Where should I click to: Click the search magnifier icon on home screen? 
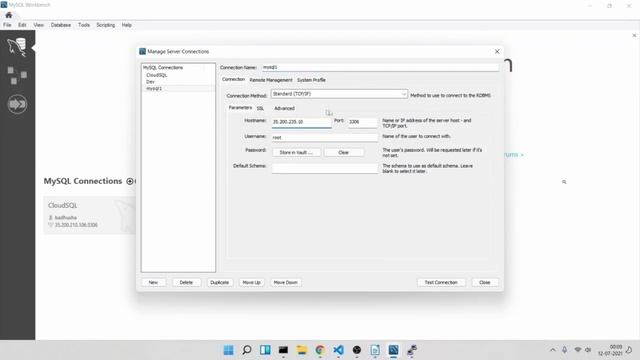pyautogui.click(x=564, y=182)
